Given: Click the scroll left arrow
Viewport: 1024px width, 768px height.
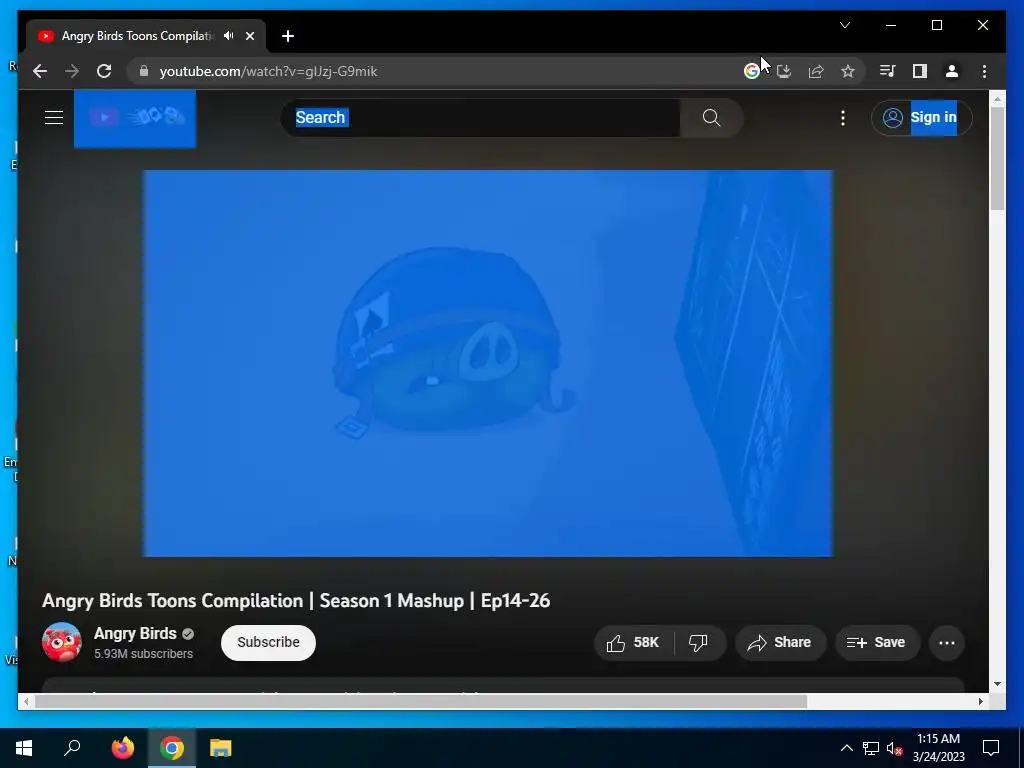Looking at the screenshot, I should tap(26, 701).
